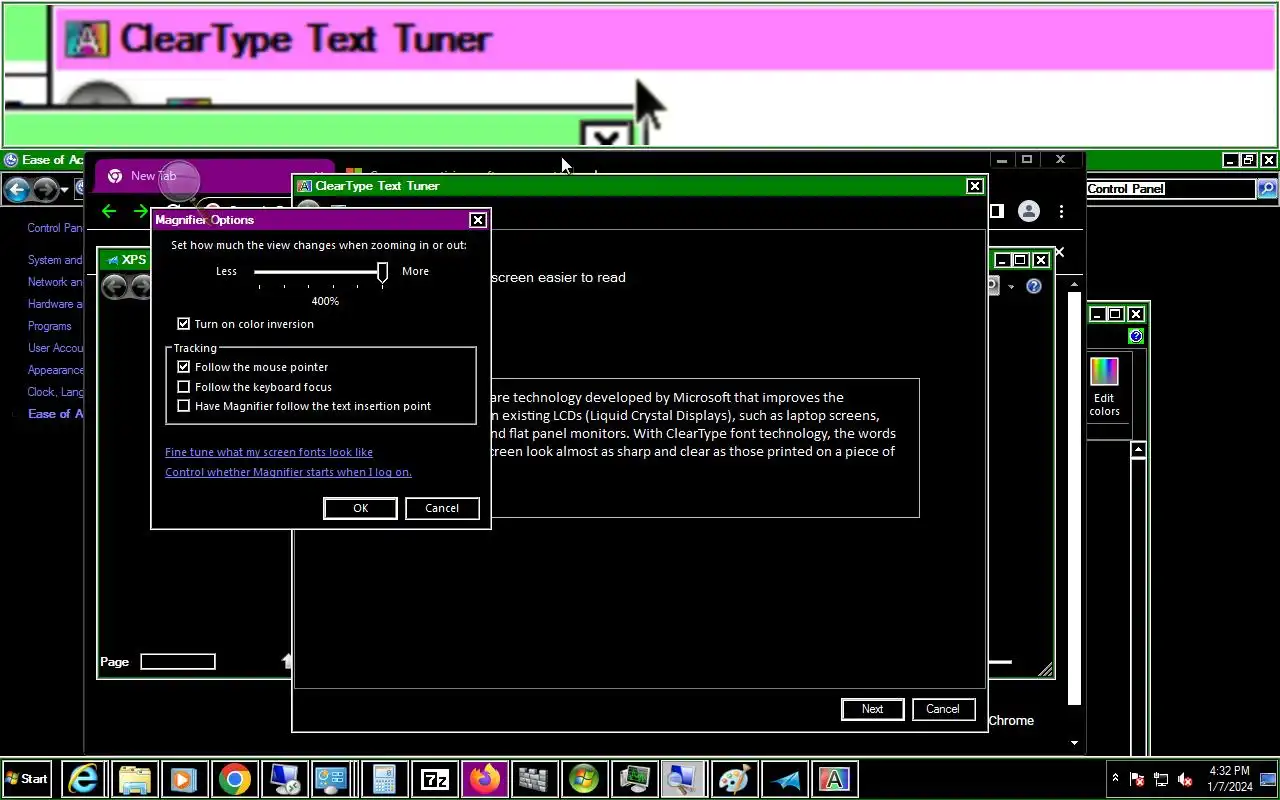The width and height of the screenshot is (1280, 800).
Task: Switch to Magnifier taskbar icon
Action: (x=685, y=779)
